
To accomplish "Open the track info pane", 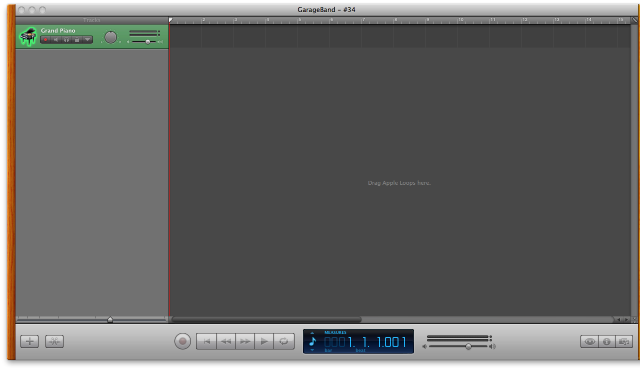I will pyautogui.click(x=607, y=341).
